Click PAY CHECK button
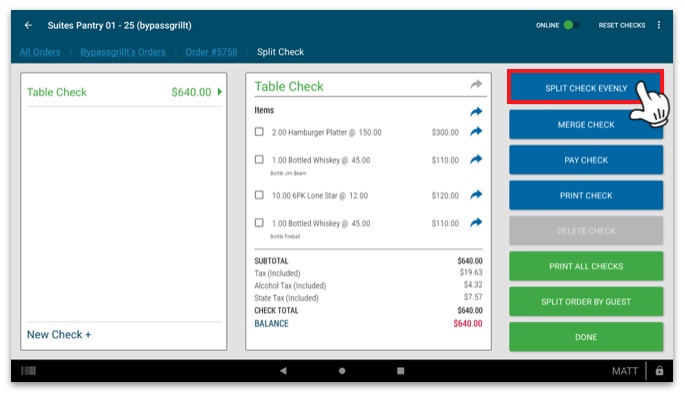Viewport: 685px width, 393px height. pos(586,160)
